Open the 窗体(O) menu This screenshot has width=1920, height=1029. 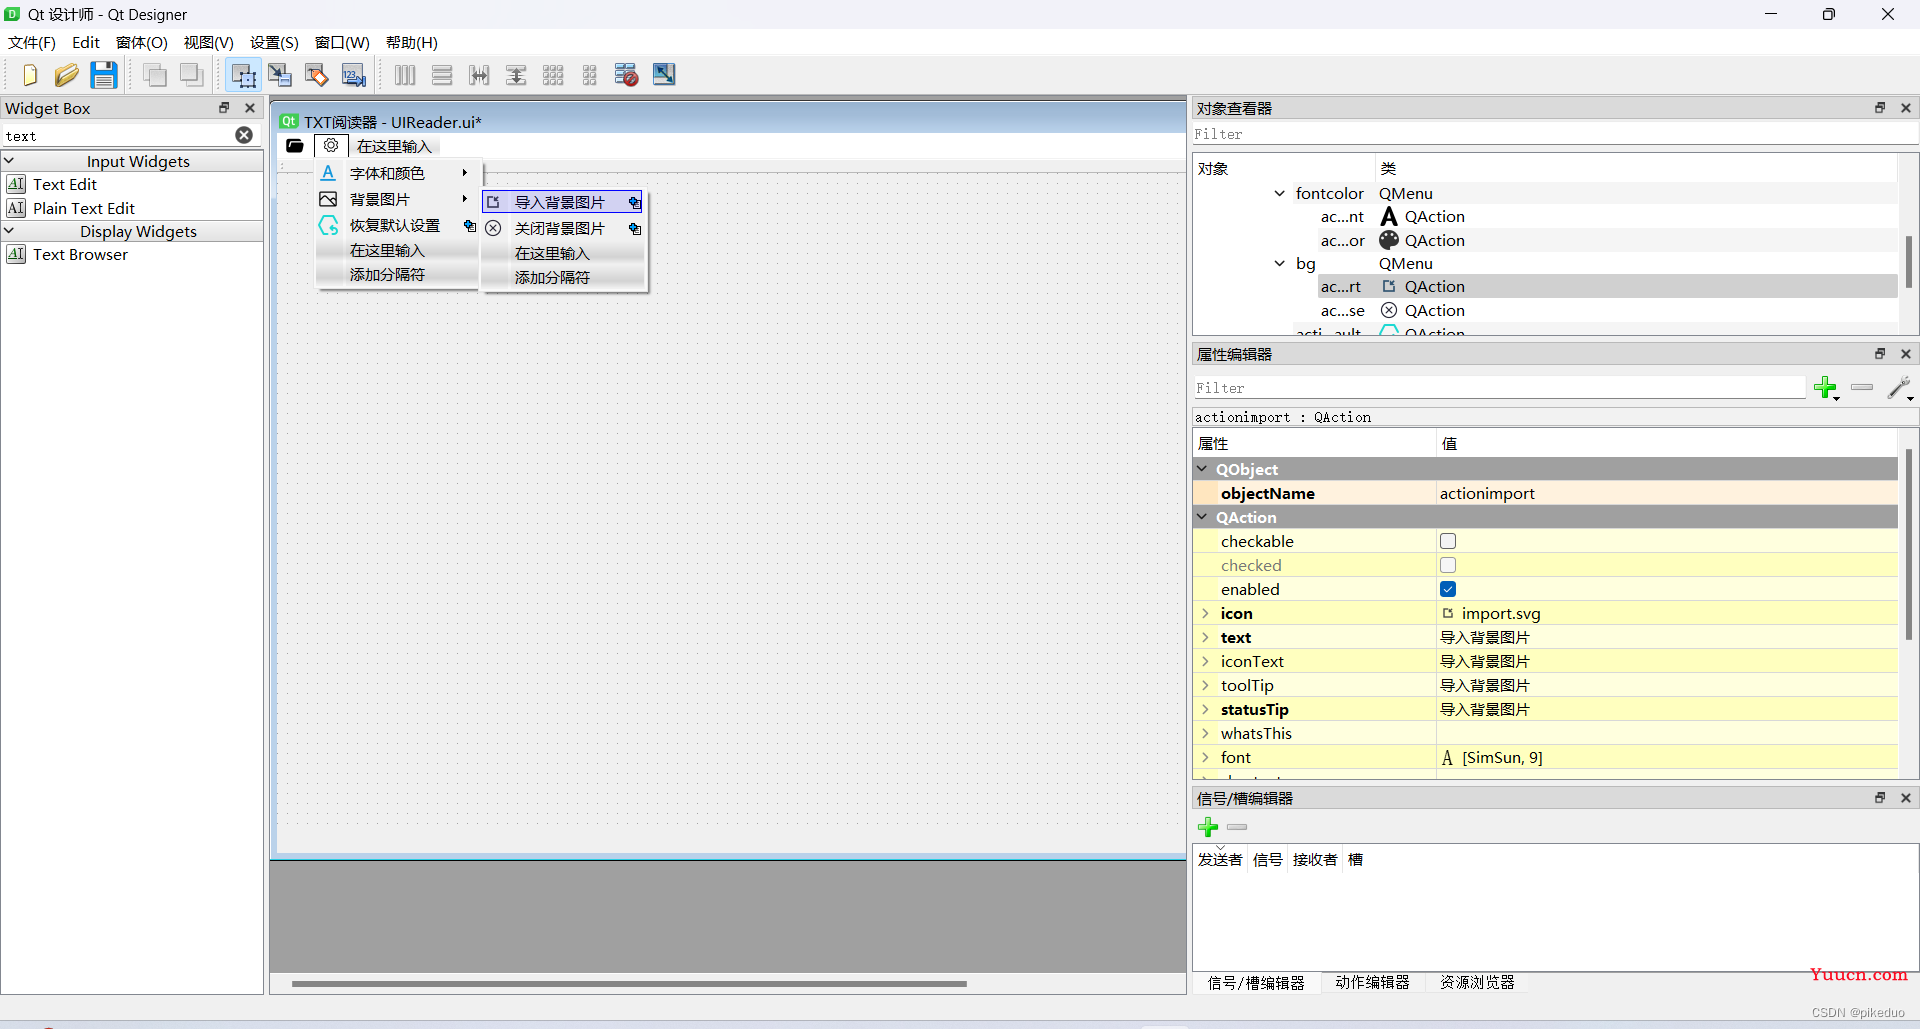[x=141, y=42]
